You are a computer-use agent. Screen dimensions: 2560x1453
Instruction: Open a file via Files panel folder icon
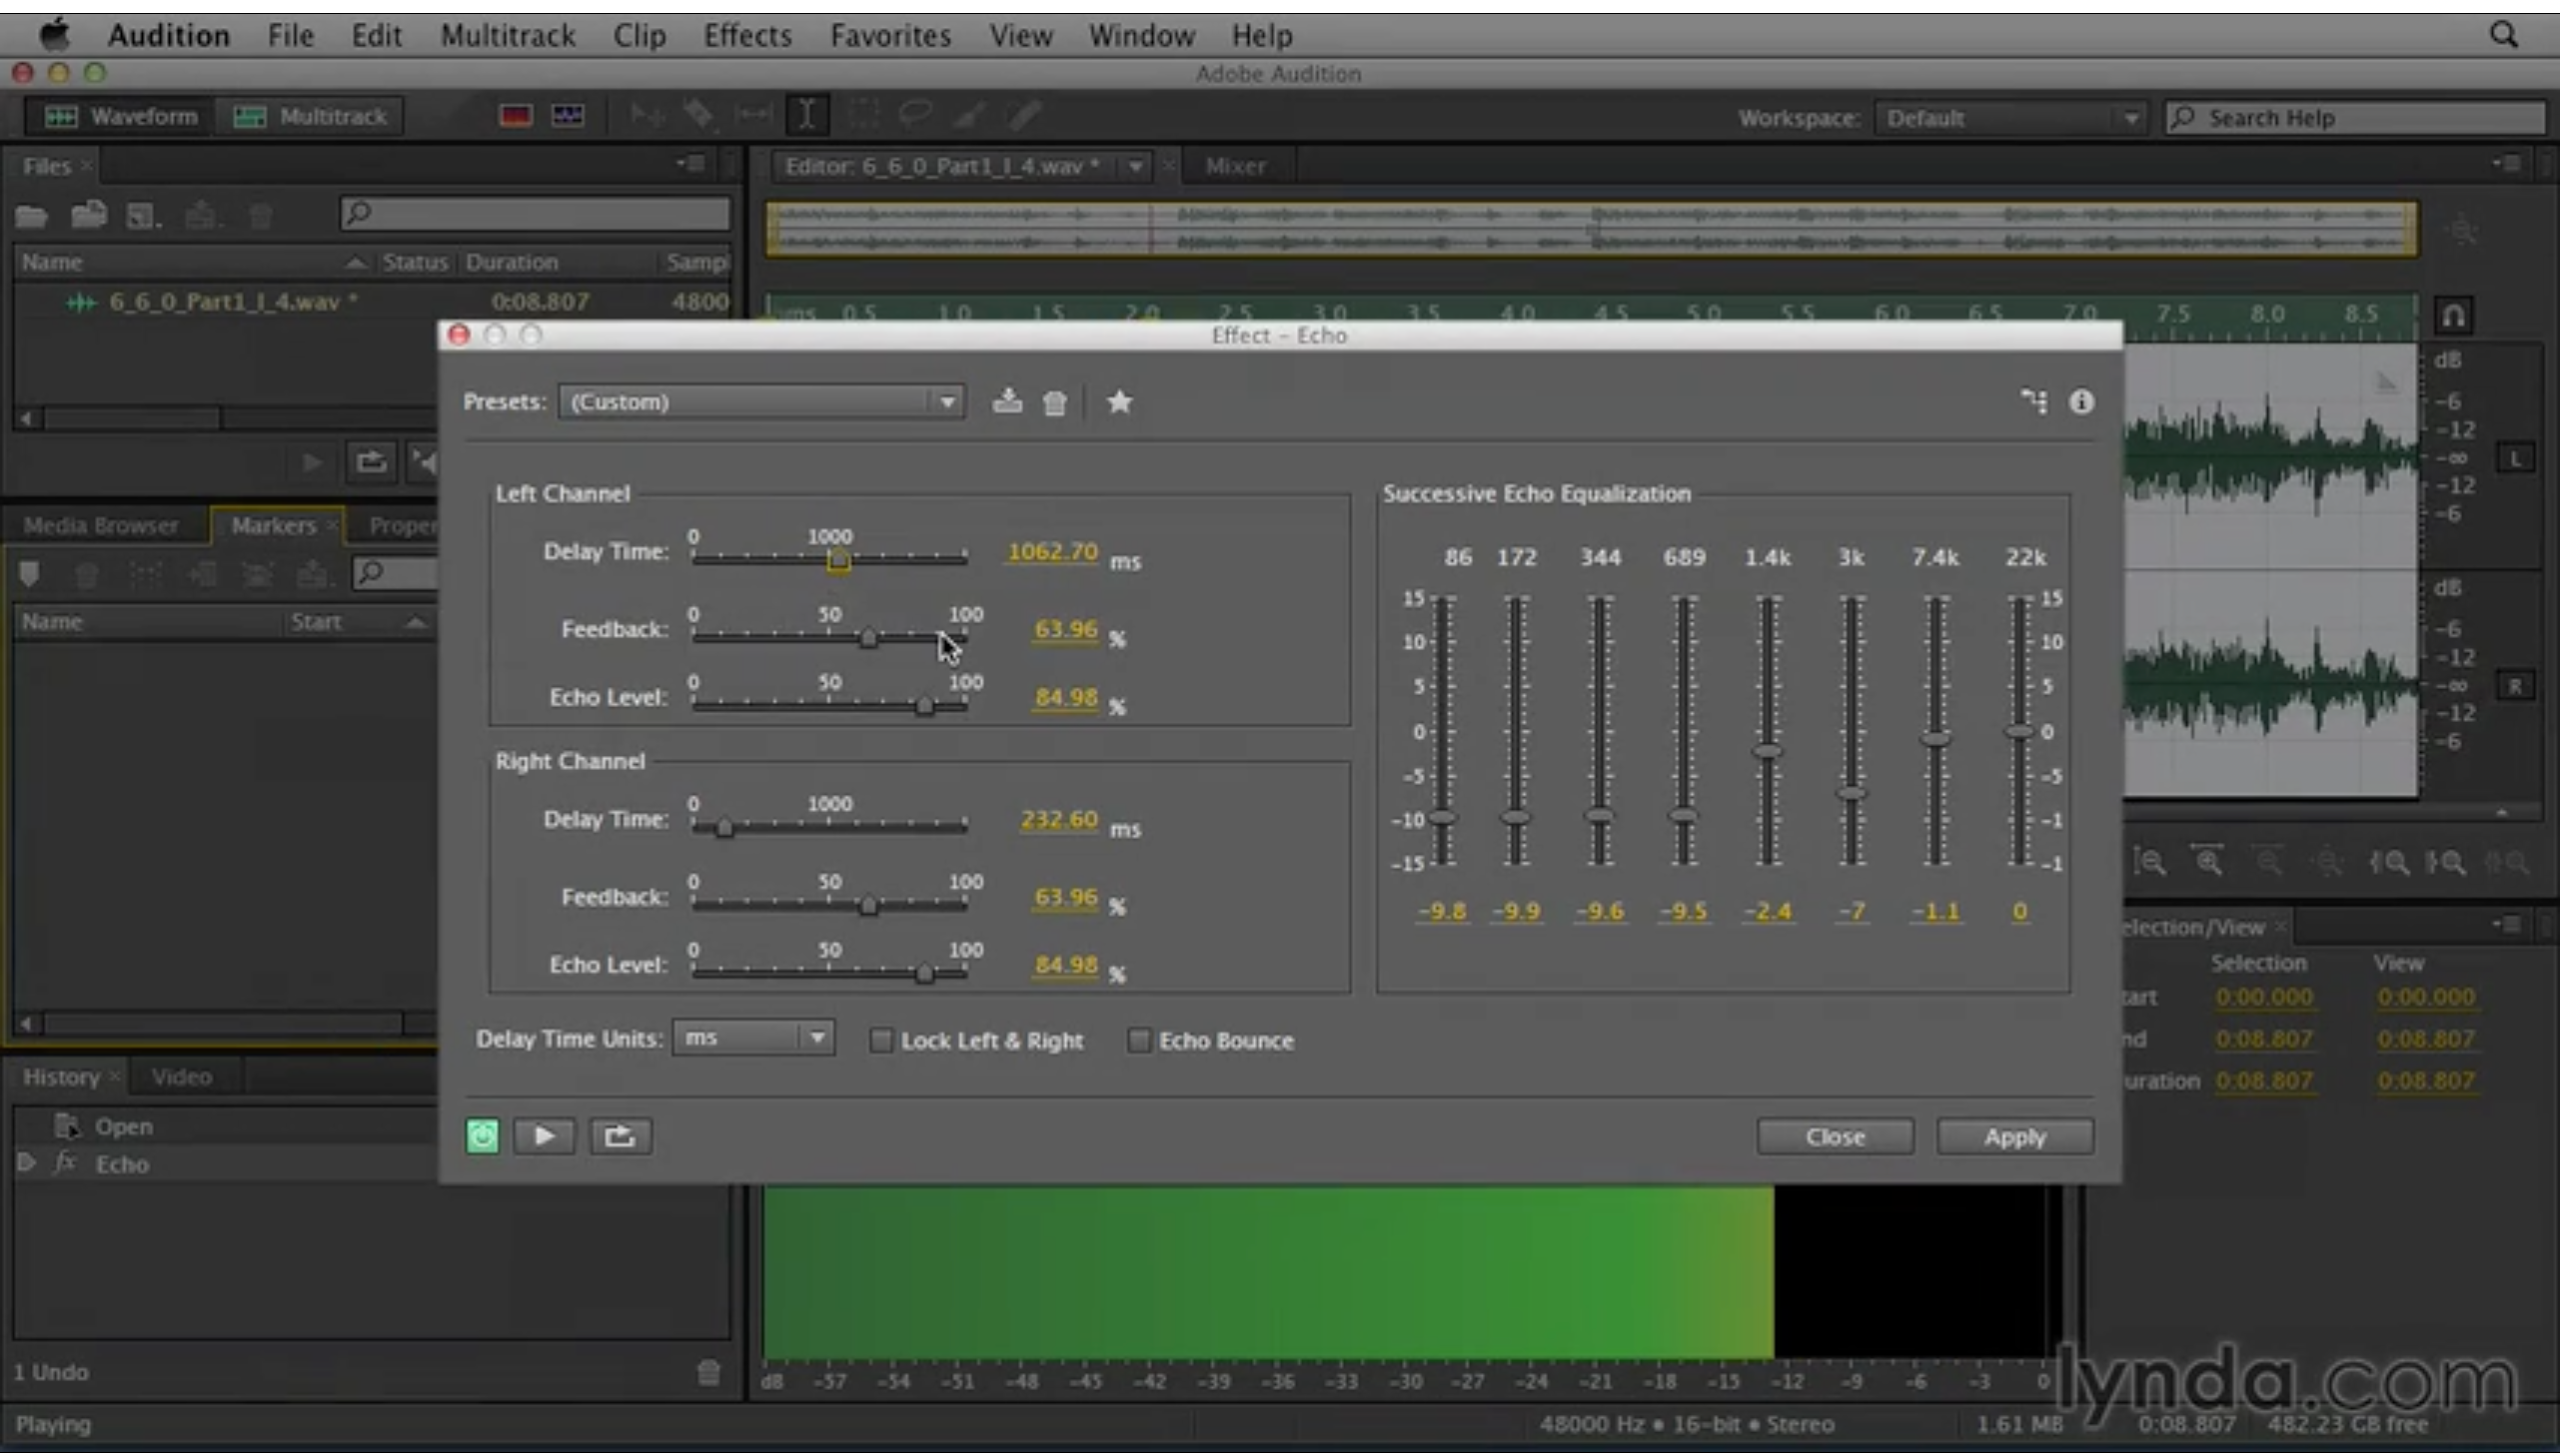(30, 214)
